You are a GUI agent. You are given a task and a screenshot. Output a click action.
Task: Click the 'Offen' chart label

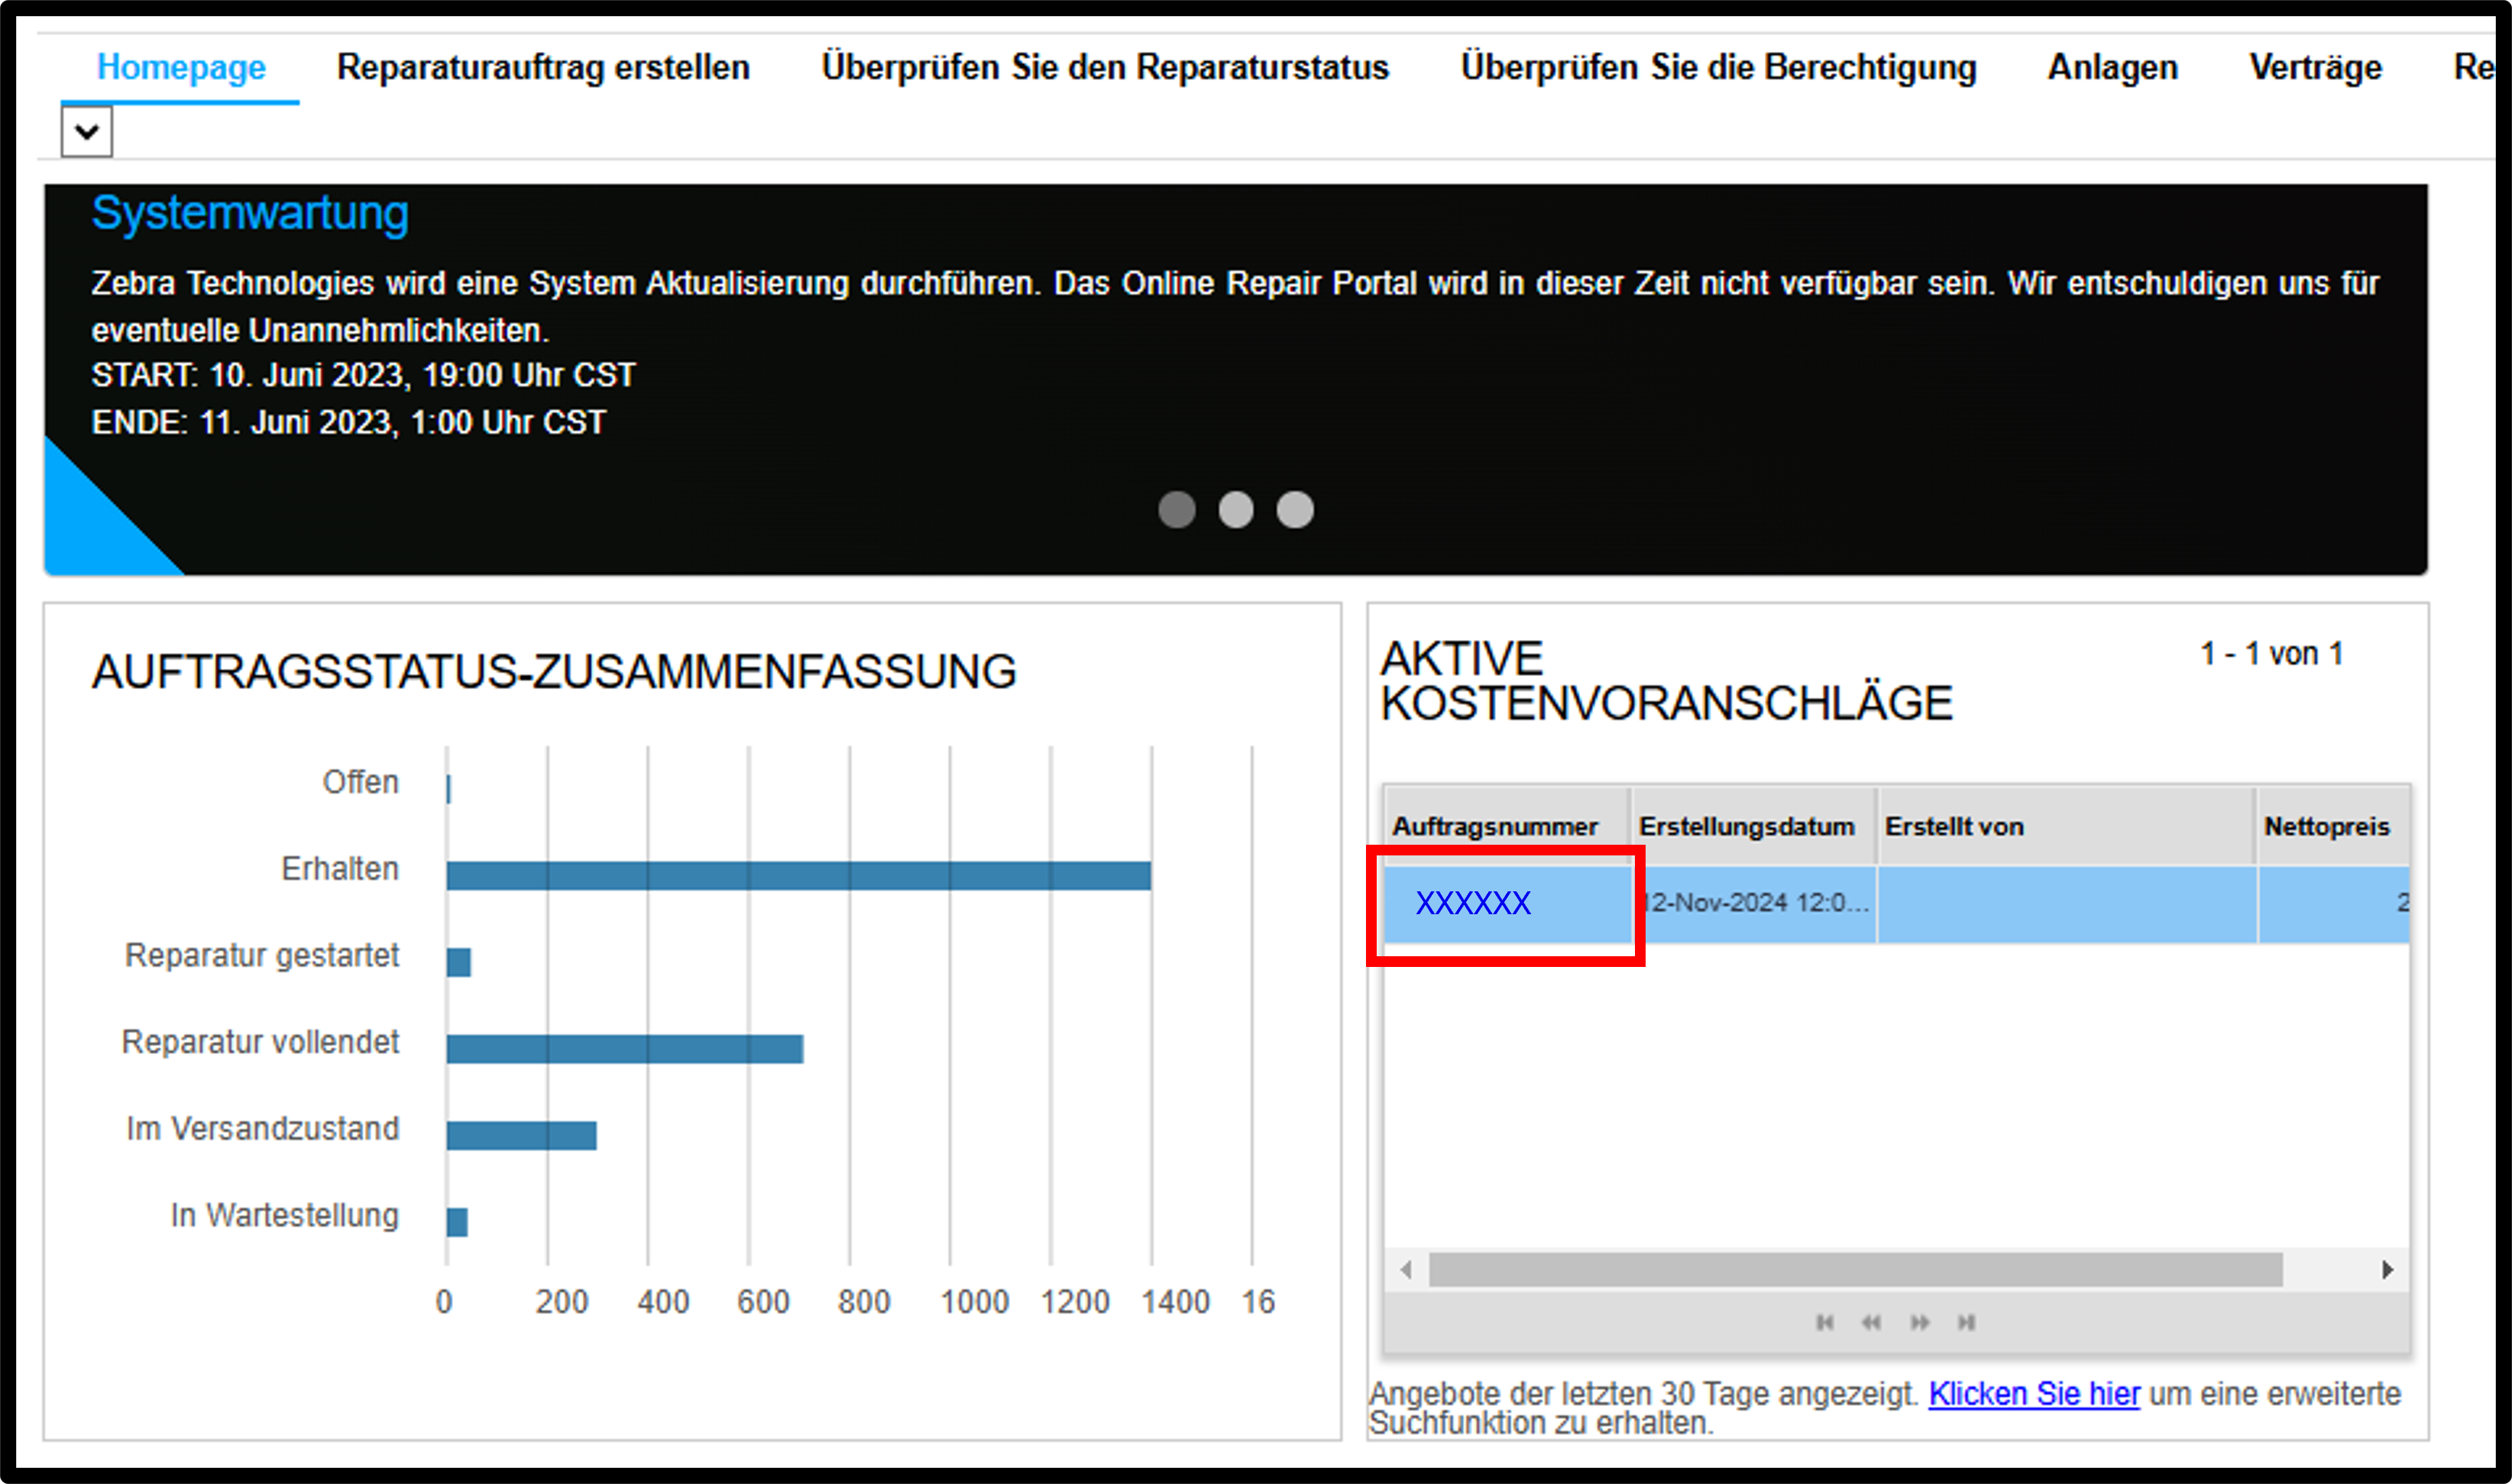pos(360,781)
